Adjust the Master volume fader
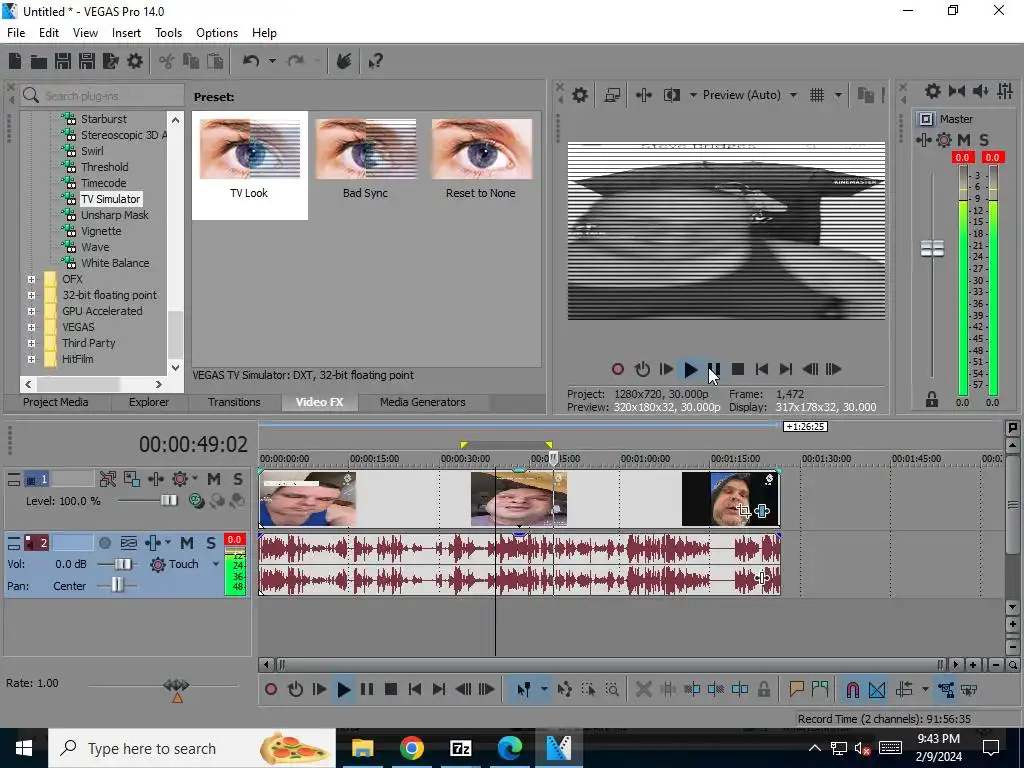The height and width of the screenshot is (768, 1024). point(932,248)
